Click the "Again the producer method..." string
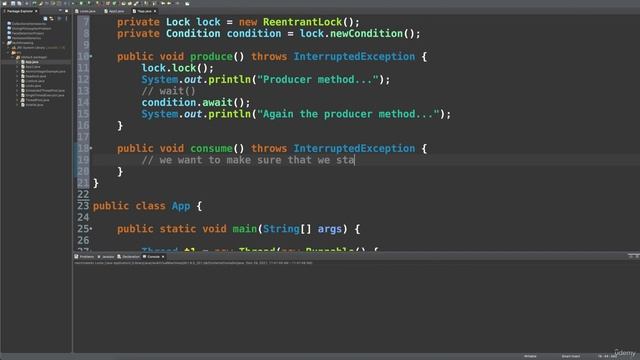Image resolution: width=640 pixels, height=360 pixels. click(x=348, y=114)
